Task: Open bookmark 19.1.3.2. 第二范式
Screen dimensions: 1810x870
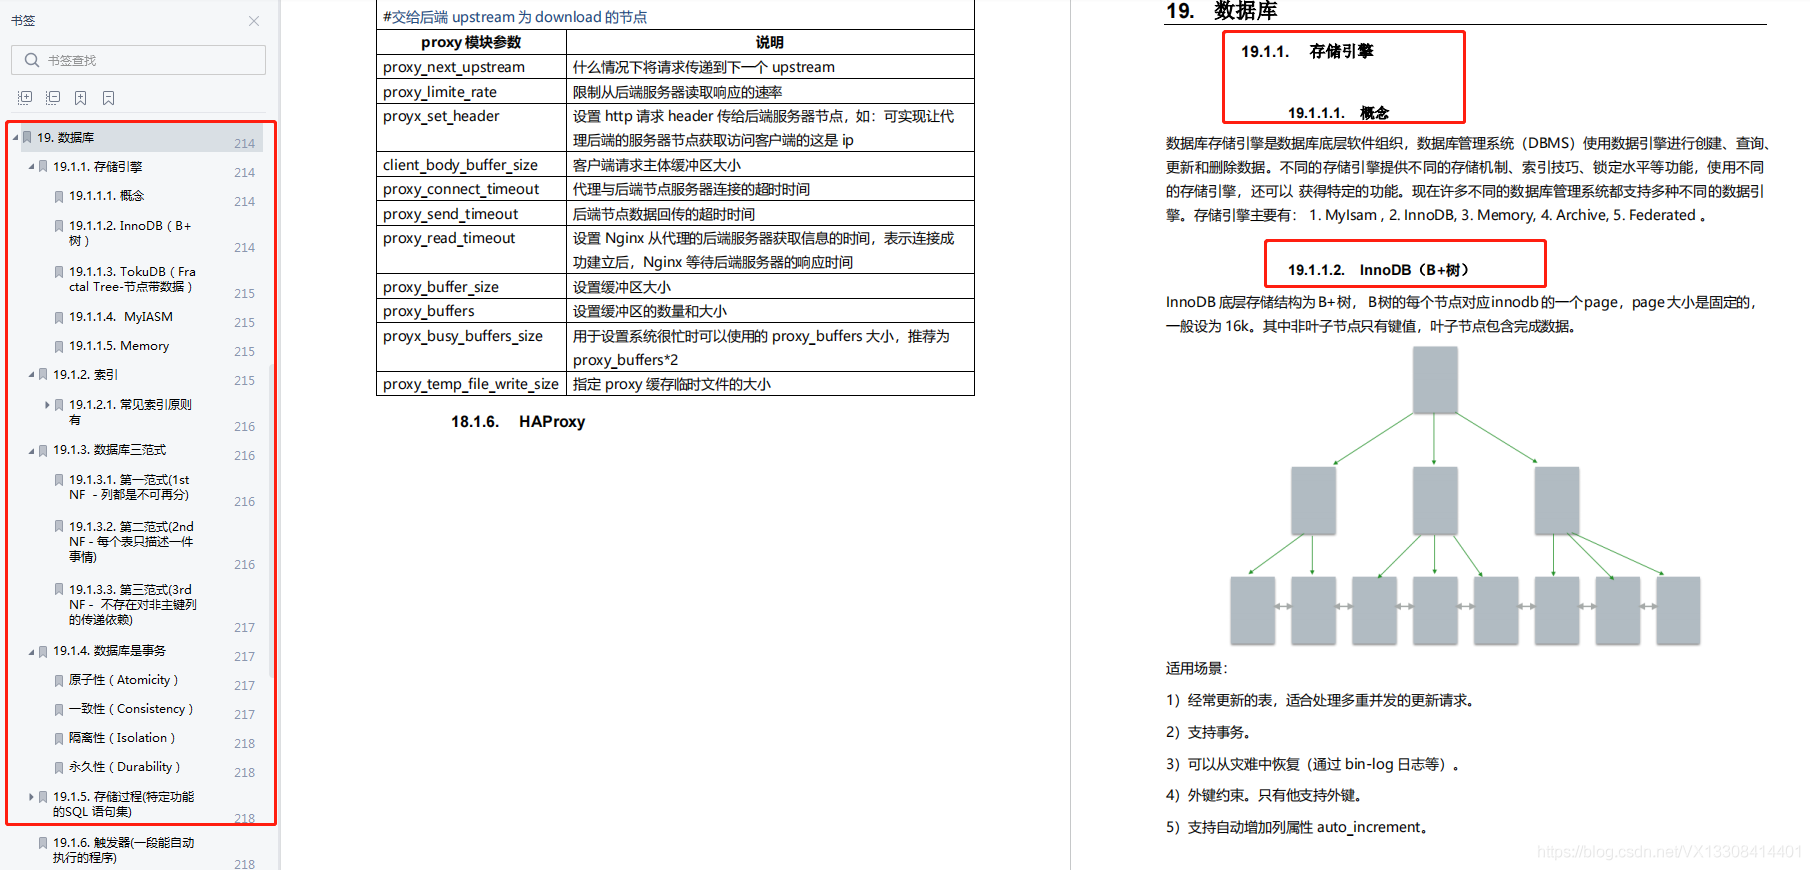Action: click(131, 541)
